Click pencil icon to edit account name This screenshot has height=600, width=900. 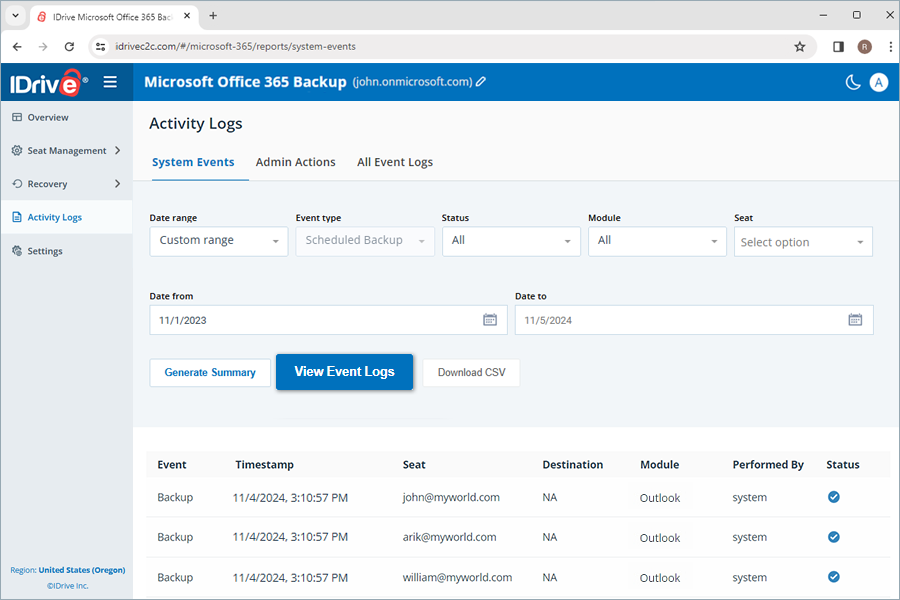tap(481, 82)
